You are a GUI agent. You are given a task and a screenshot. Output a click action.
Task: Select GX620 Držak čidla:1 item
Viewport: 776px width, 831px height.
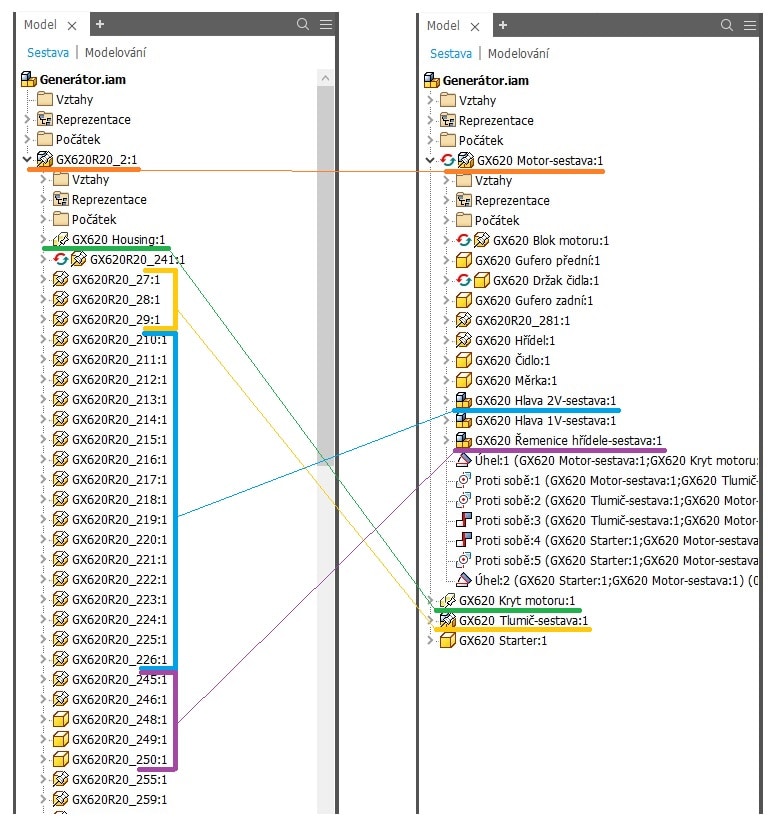coord(546,280)
